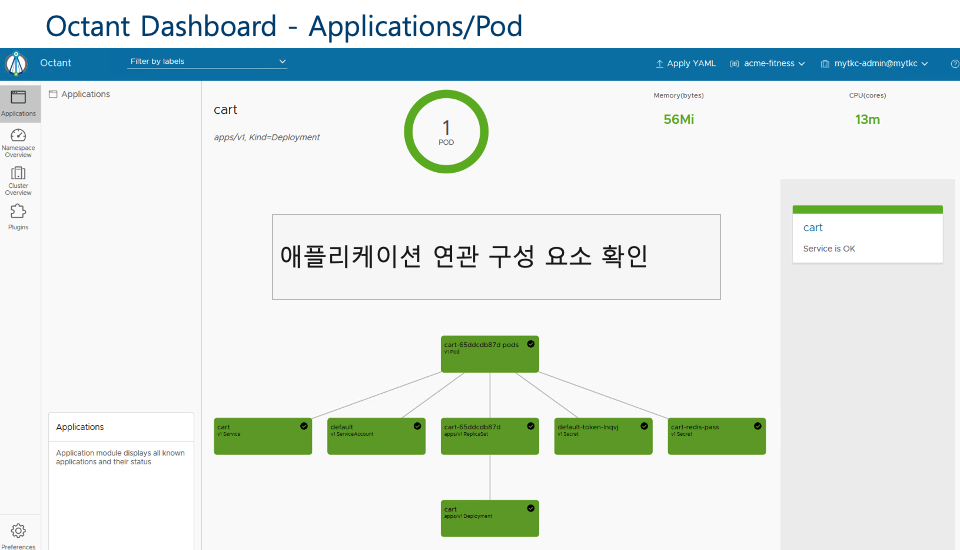Select the cart Deployment graph node
Screen dimensions: 960x550
coord(490,518)
